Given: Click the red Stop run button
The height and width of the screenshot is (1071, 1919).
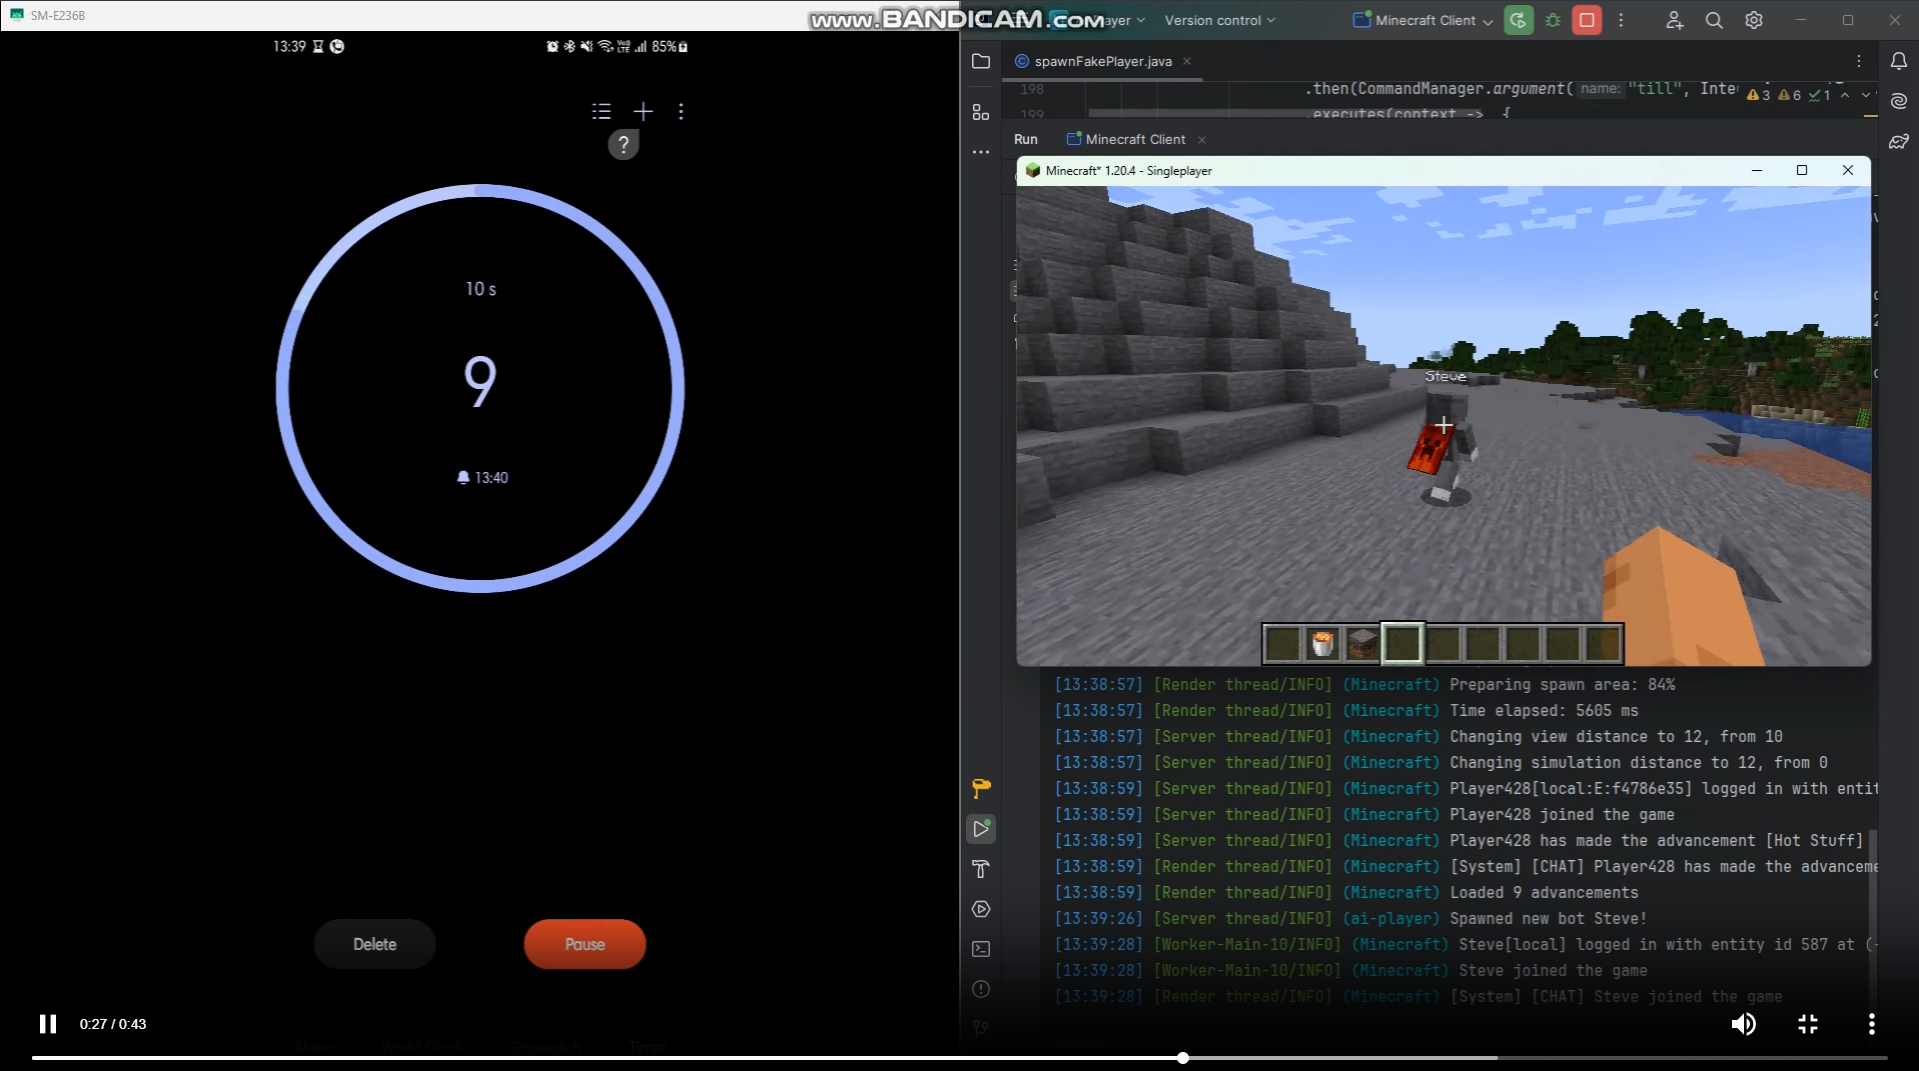Looking at the screenshot, I should pyautogui.click(x=1586, y=20).
